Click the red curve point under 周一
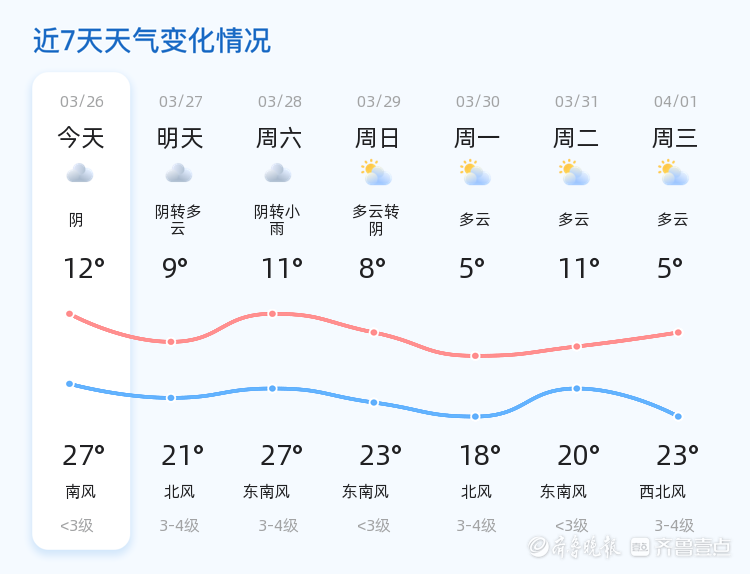The height and width of the screenshot is (574, 750). 475,356
